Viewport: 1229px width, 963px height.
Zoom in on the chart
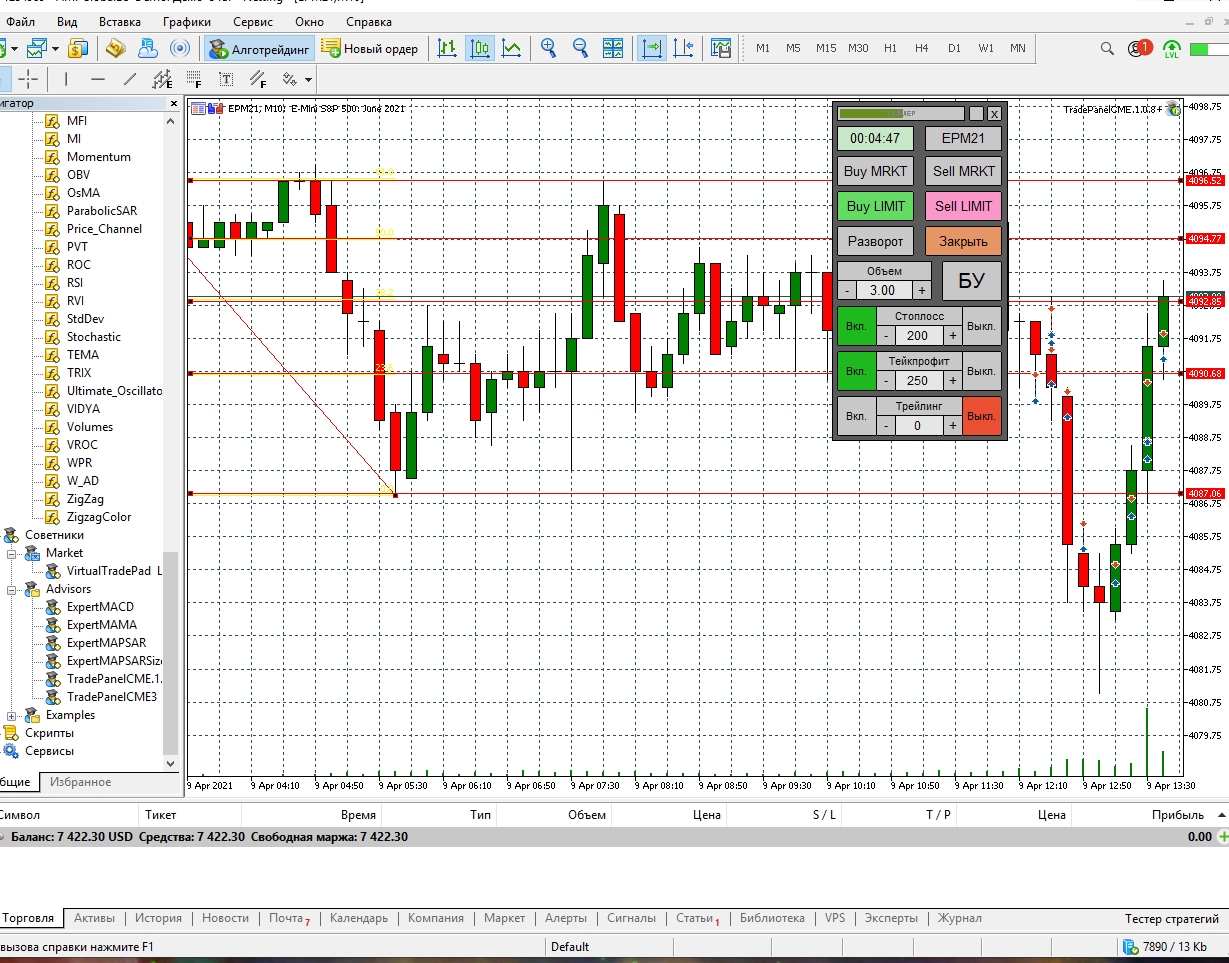548,48
